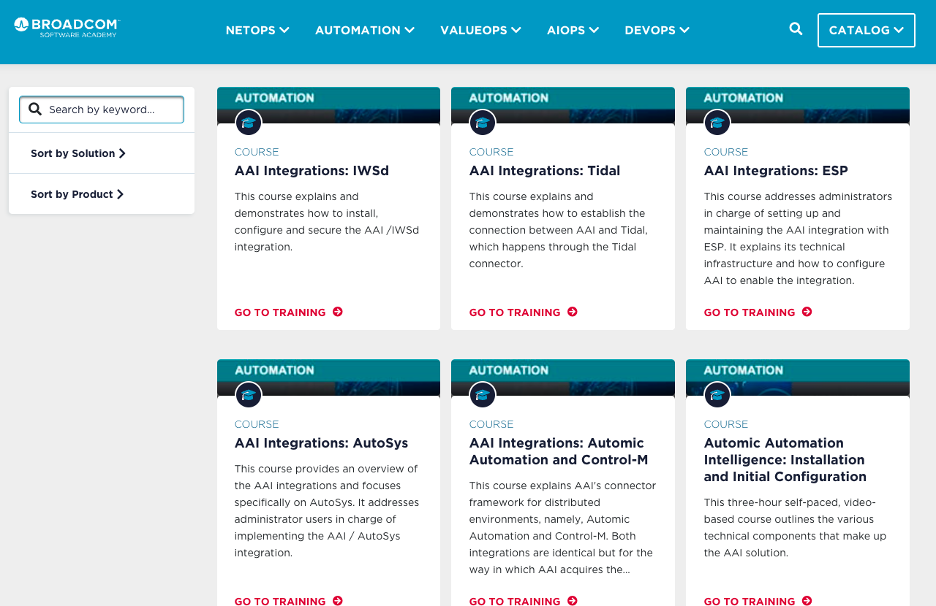Click graduation cap icon on Control-M card

click(482, 395)
